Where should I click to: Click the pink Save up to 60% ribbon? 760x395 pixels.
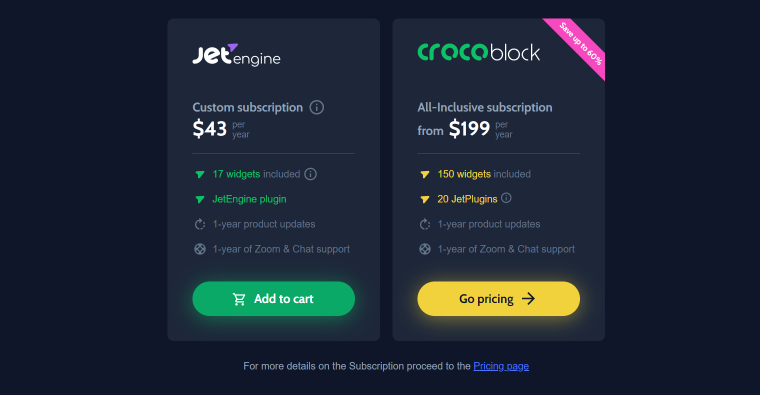click(580, 44)
